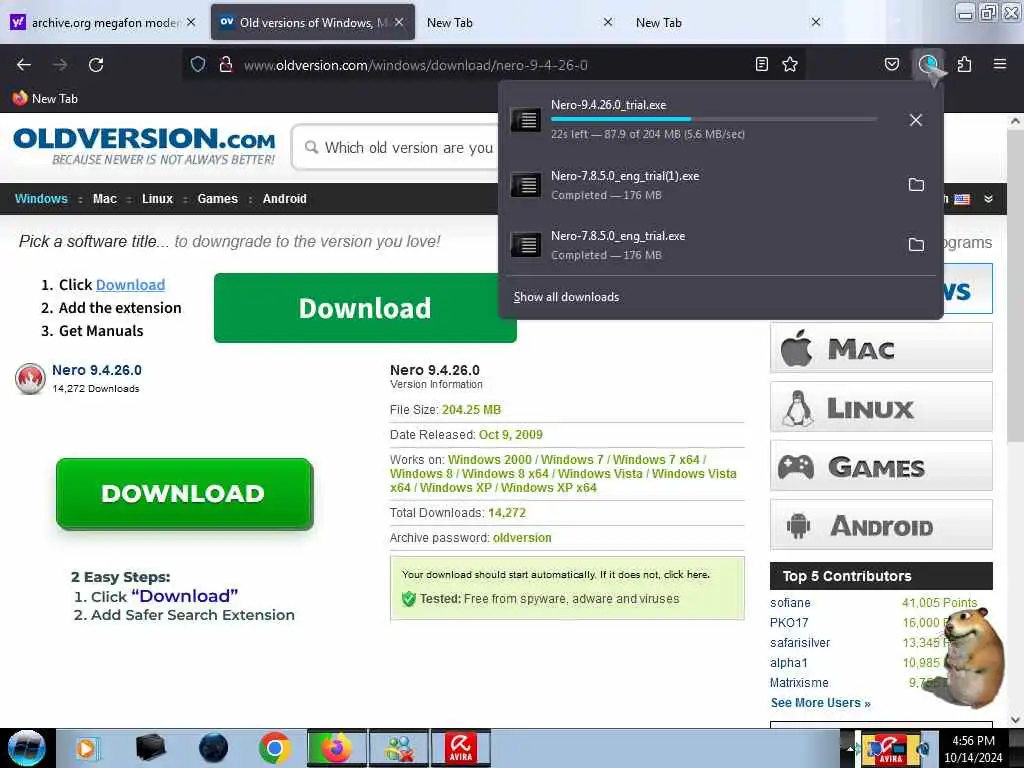Click the hamster desktop mascot
1024x768 pixels.
pyautogui.click(x=970, y=658)
